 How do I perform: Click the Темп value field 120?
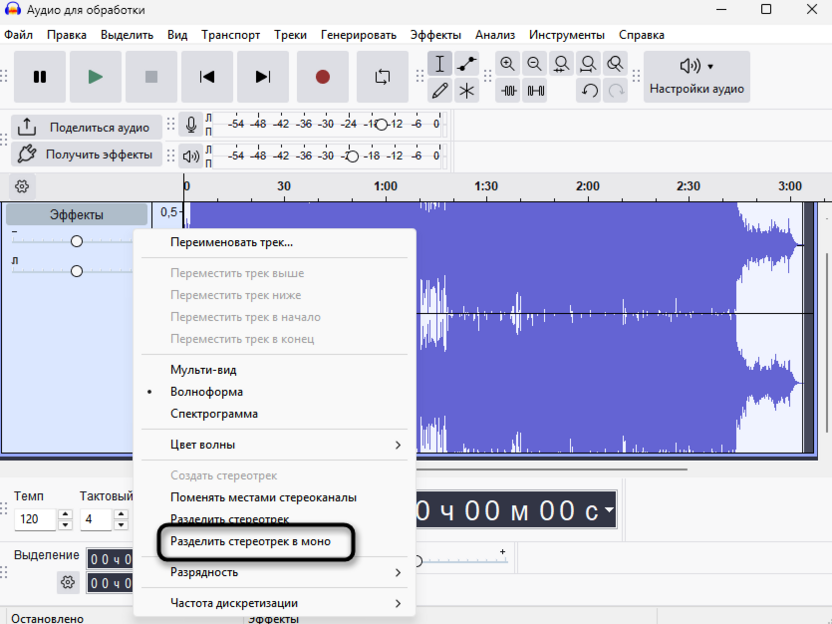tap(35, 519)
